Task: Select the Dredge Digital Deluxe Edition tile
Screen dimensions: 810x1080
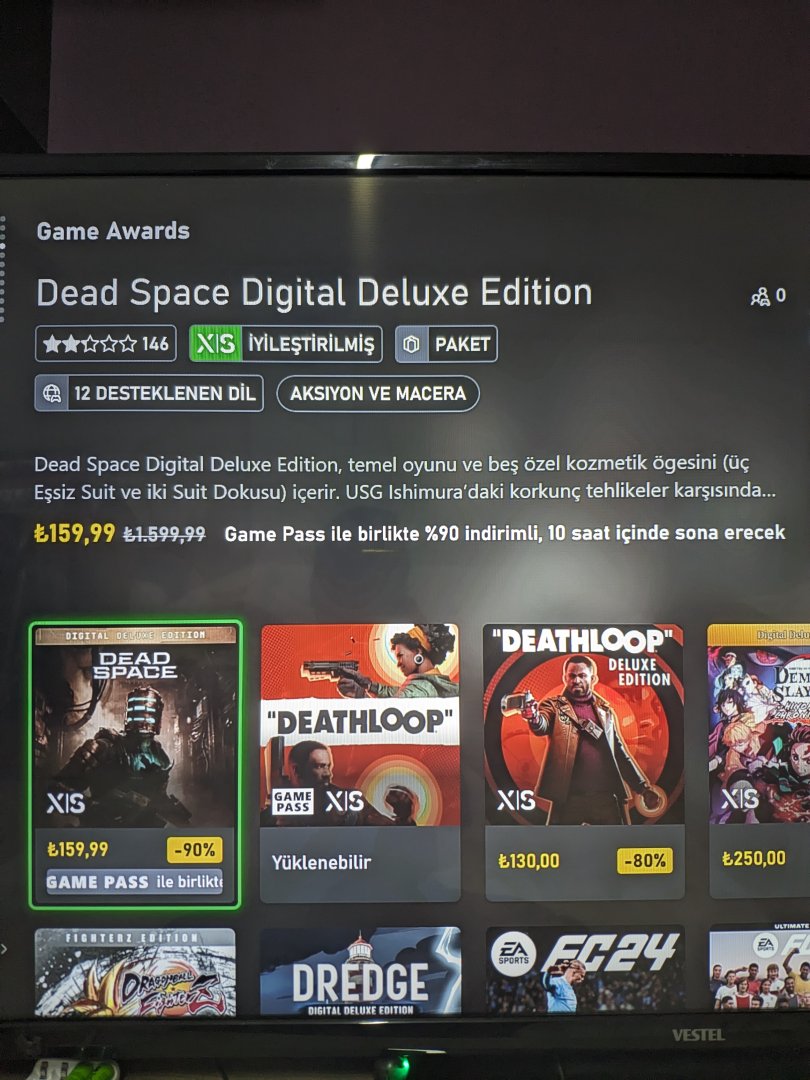Action: 360,971
